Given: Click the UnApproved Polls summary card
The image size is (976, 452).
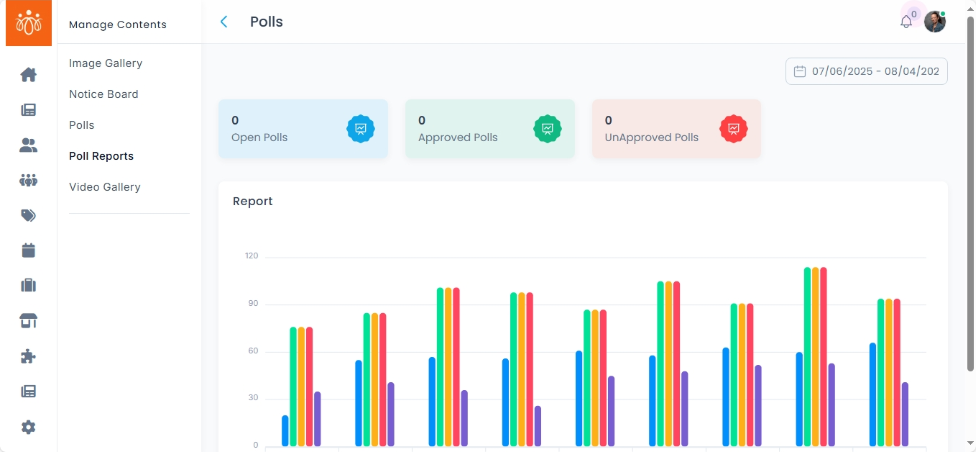Looking at the screenshot, I should click(x=676, y=129).
